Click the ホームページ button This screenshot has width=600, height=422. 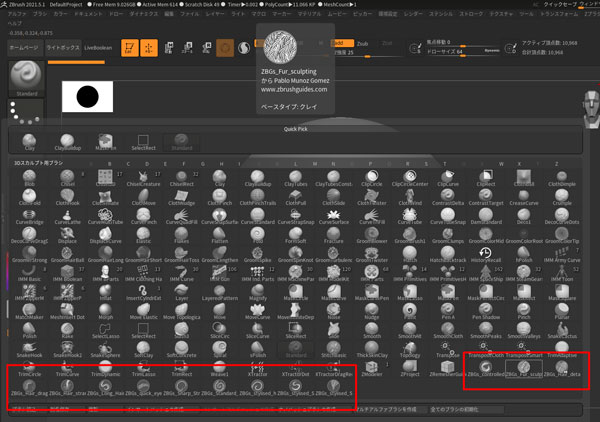tap(24, 48)
